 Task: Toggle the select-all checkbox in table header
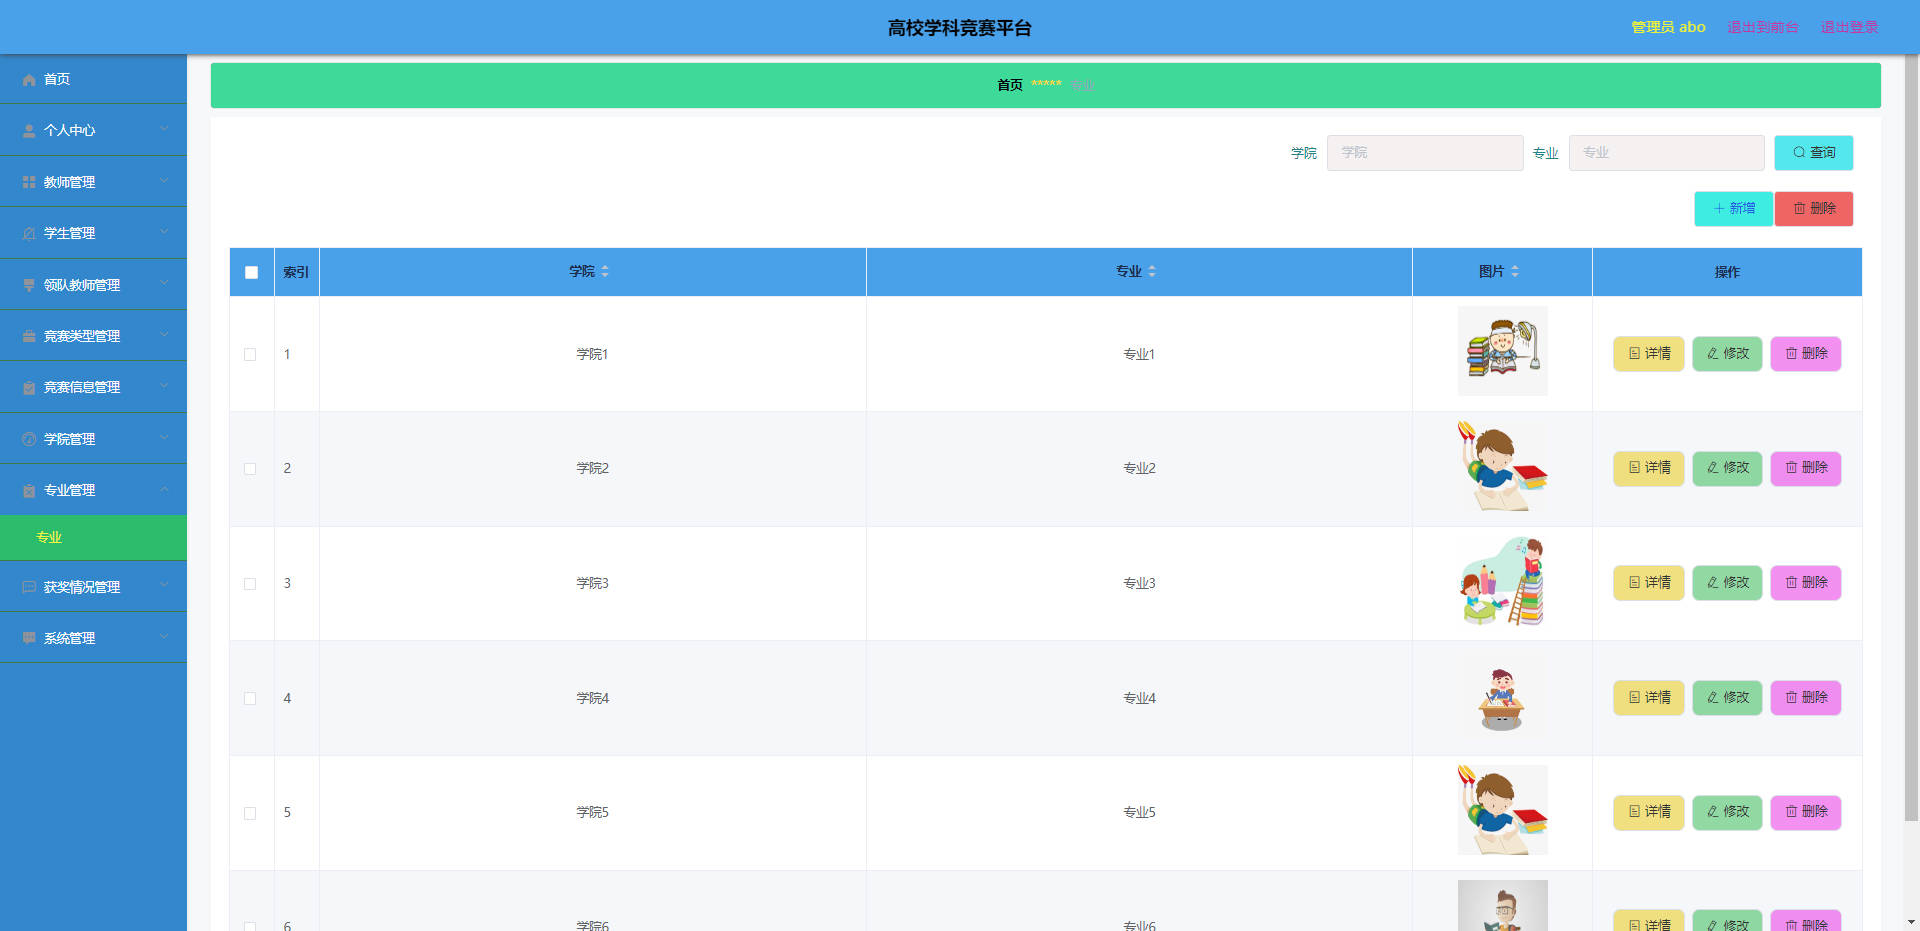point(251,273)
